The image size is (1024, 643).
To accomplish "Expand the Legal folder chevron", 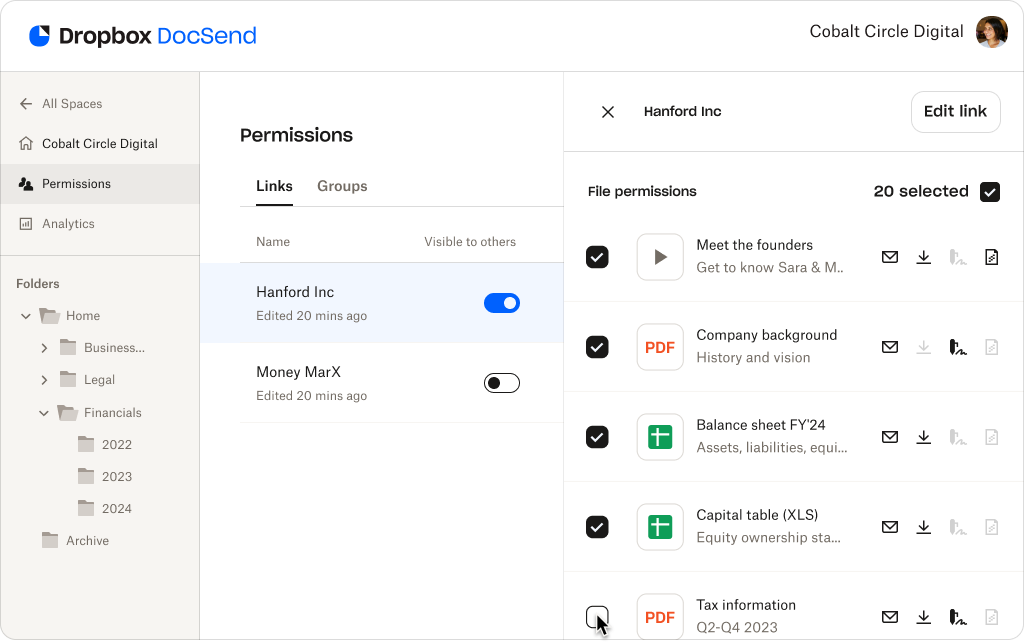I will point(44,381).
